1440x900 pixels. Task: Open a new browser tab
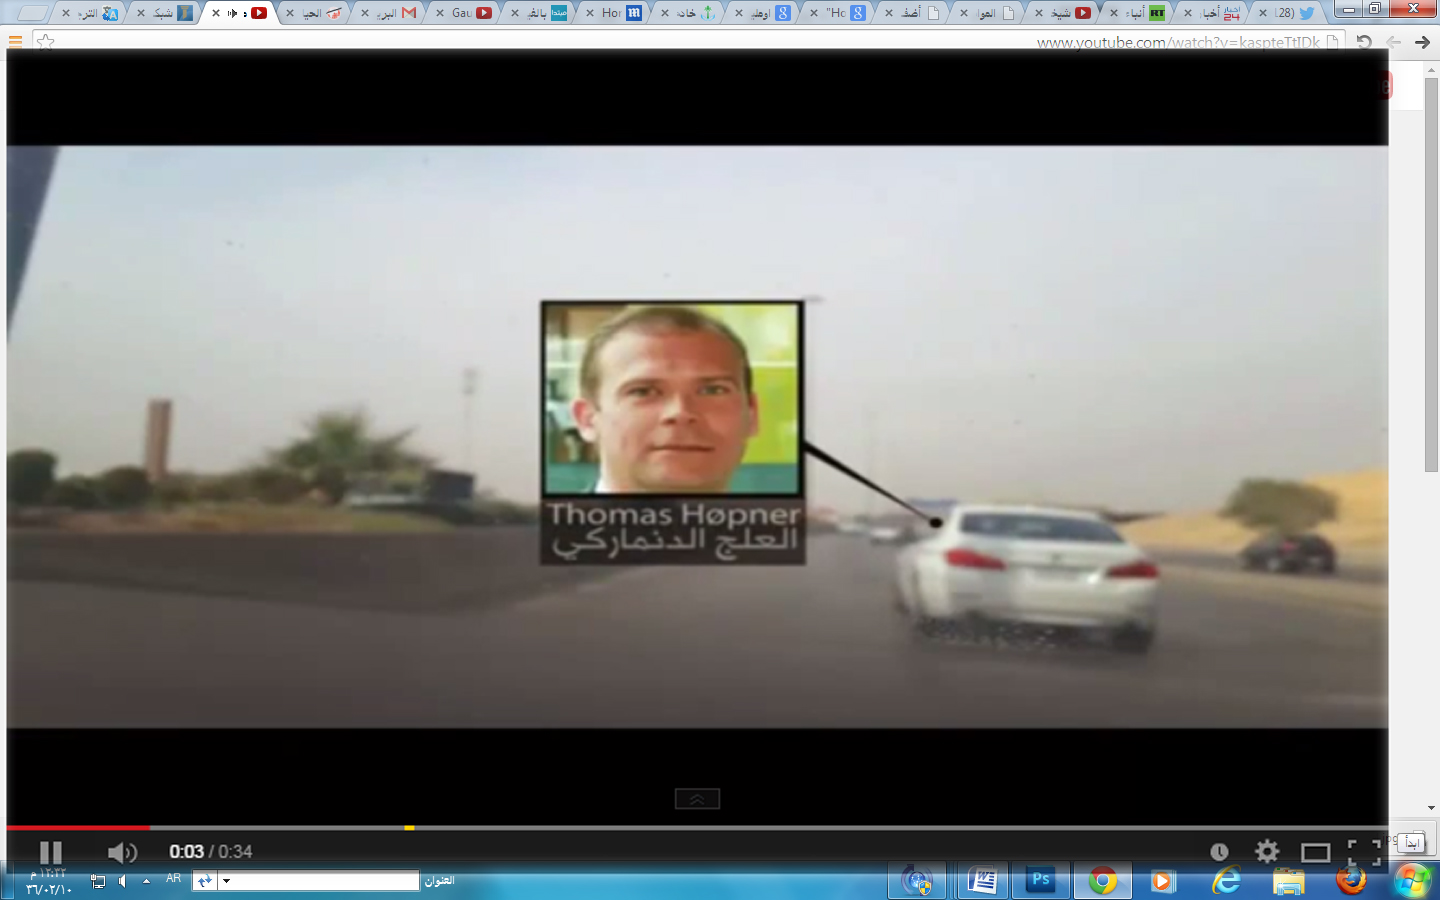pos(31,13)
